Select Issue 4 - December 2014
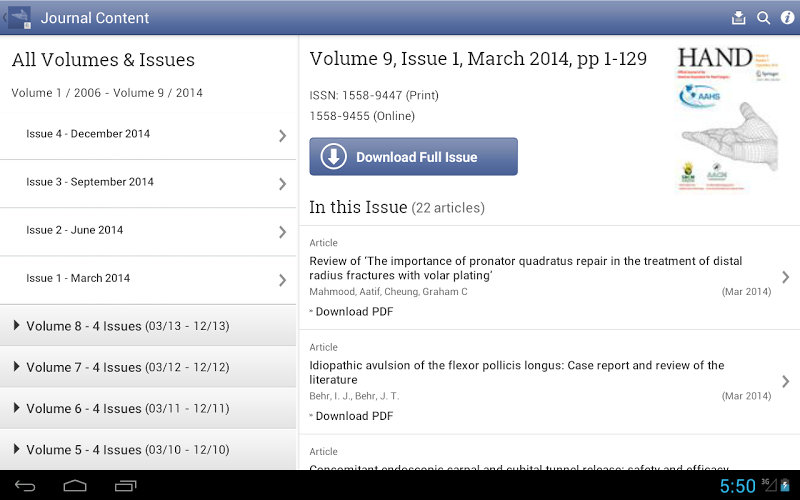This screenshot has width=800, height=500. (148, 135)
